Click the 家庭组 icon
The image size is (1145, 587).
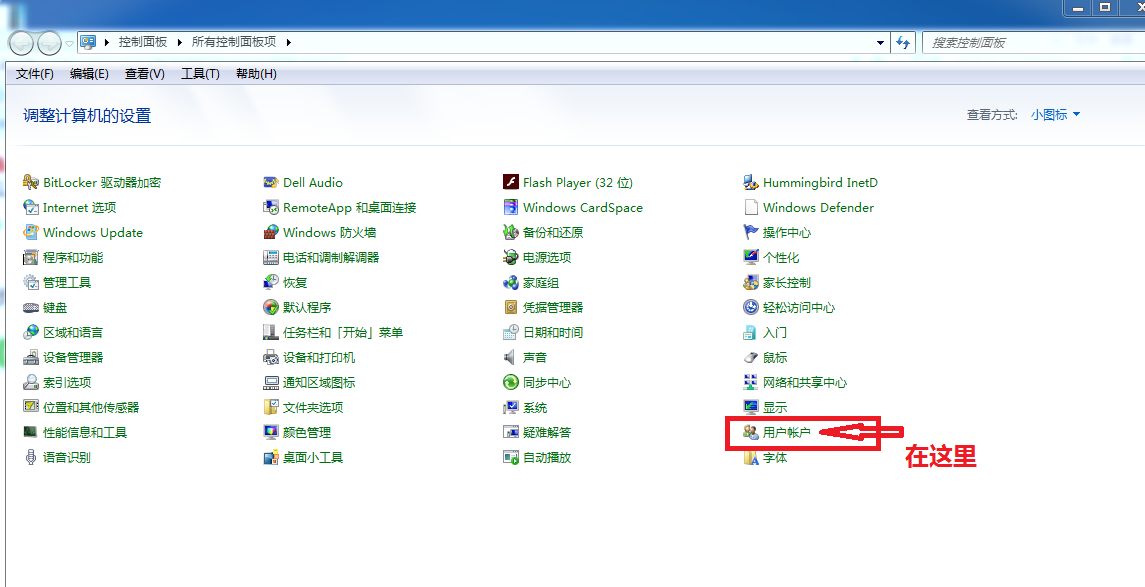[x=511, y=282]
